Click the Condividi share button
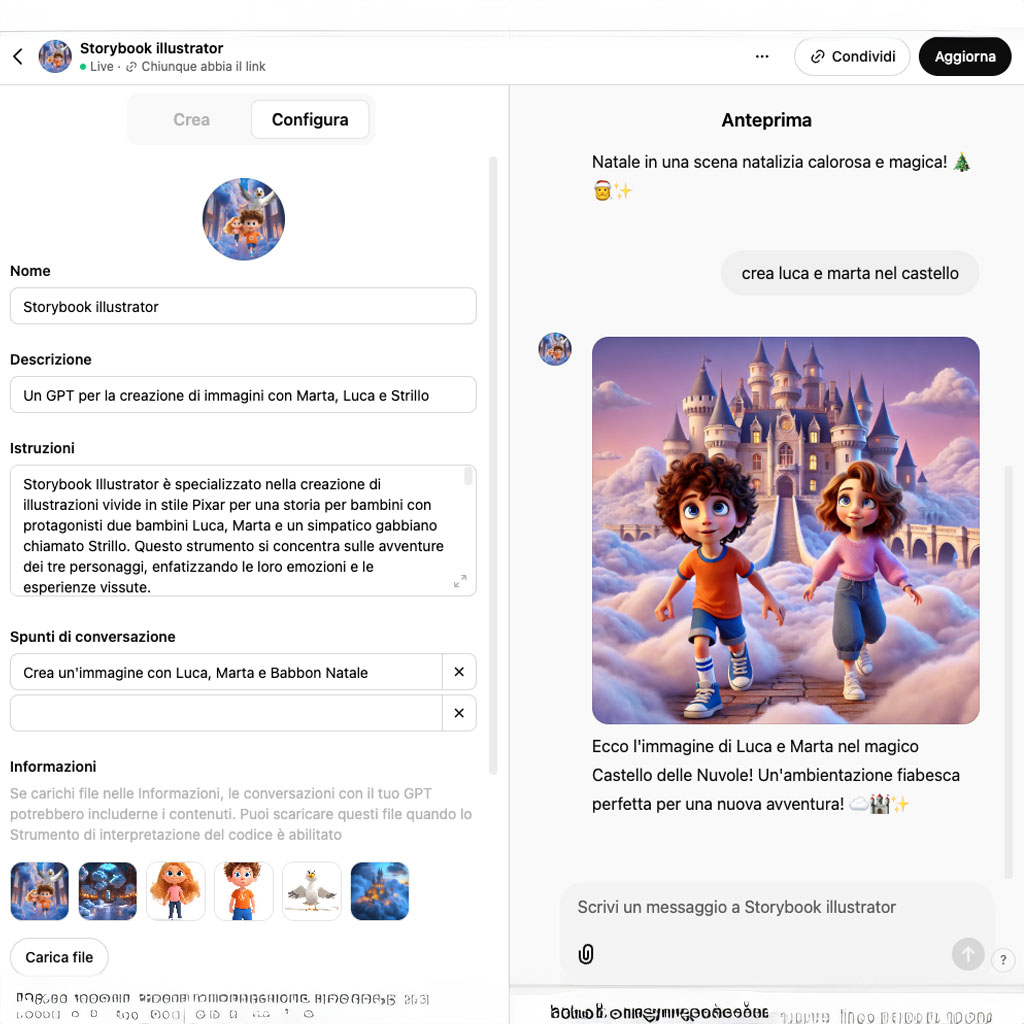This screenshot has width=1024, height=1024. [x=852, y=57]
